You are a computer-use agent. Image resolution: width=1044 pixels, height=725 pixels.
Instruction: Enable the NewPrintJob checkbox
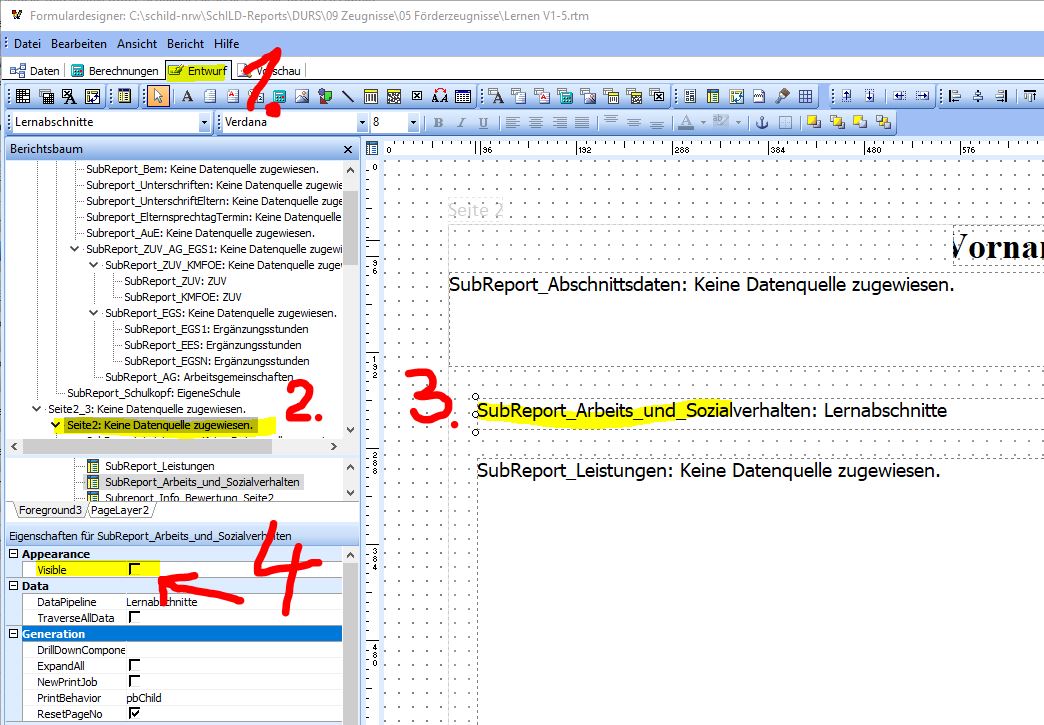click(134, 681)
